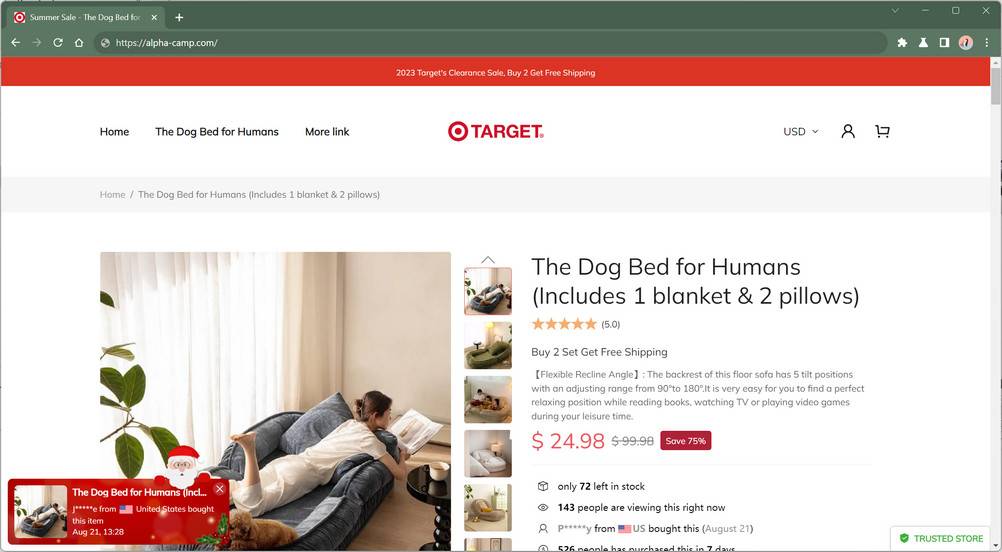This screenshot has height=552, width=1002.
Task: Click the address bar URL field
Action: coord(491,43)
